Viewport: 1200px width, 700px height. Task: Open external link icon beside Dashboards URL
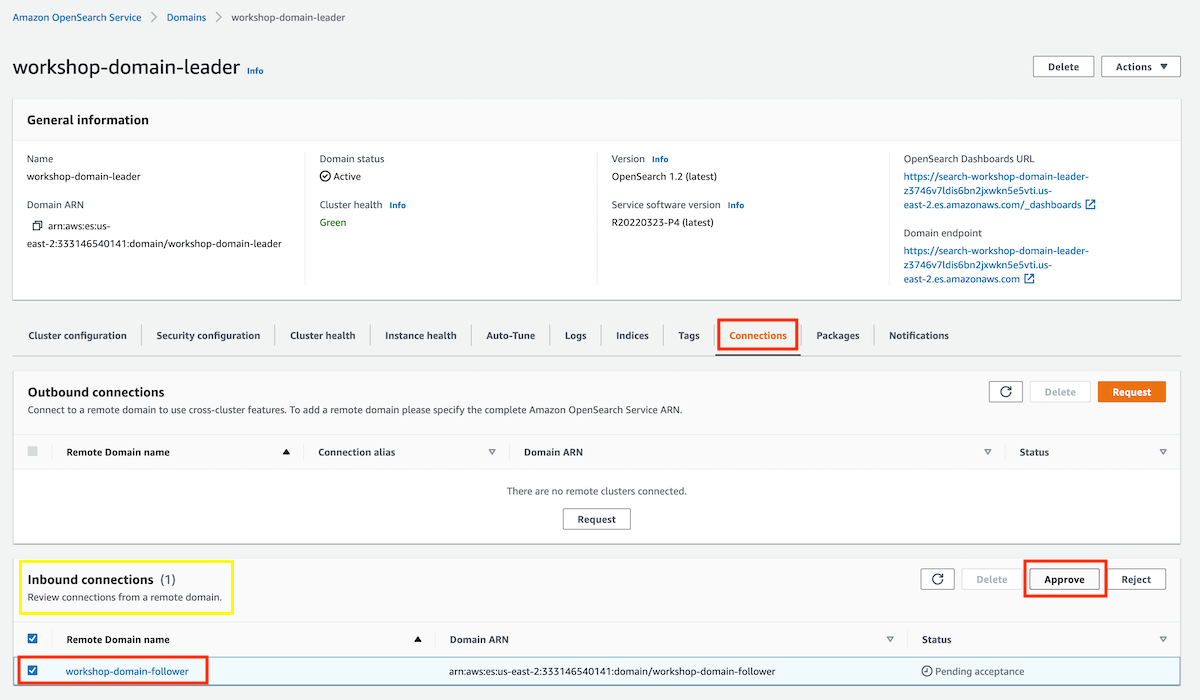(x=1090, y=205)
